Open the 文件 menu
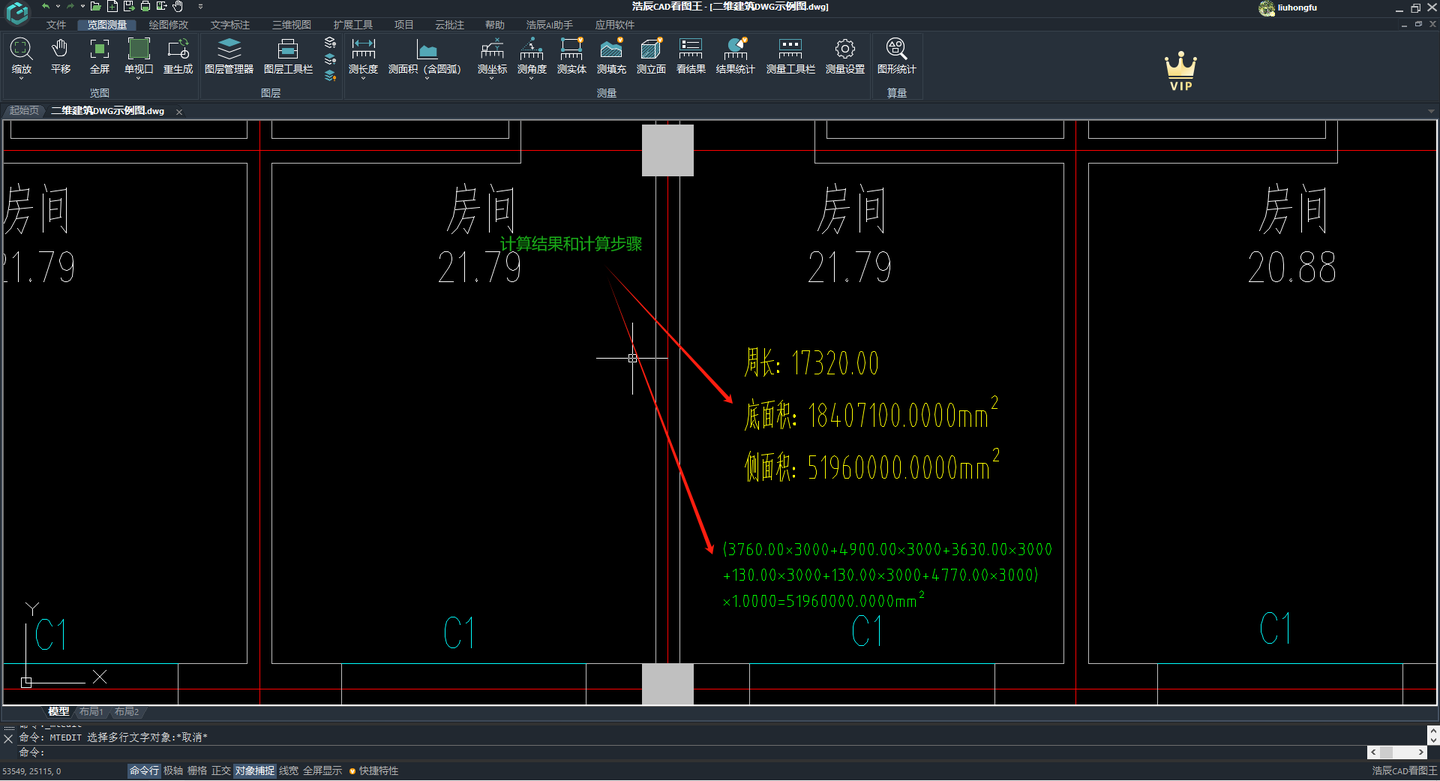This screenshot has width=1440, height=781. click(56, 24)
